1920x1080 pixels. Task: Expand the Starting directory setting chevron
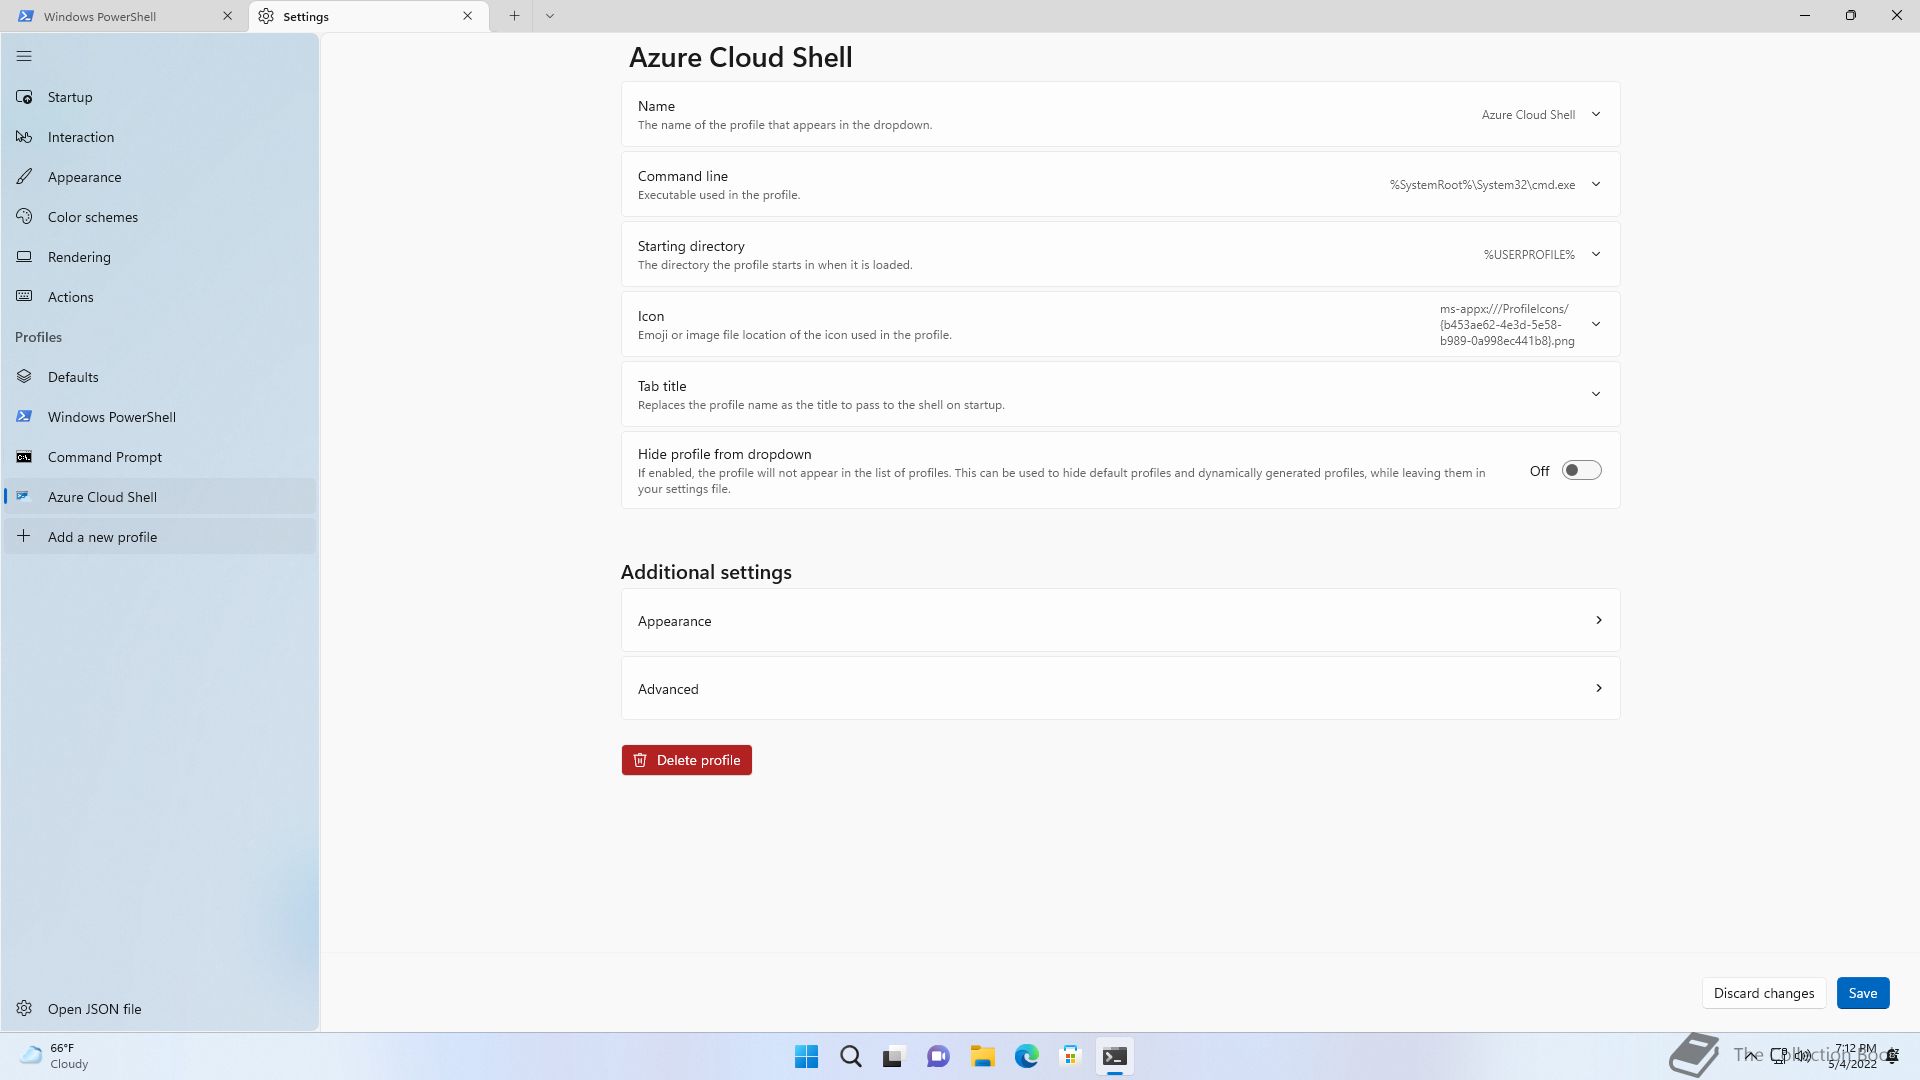click(x=1596, y=255)
